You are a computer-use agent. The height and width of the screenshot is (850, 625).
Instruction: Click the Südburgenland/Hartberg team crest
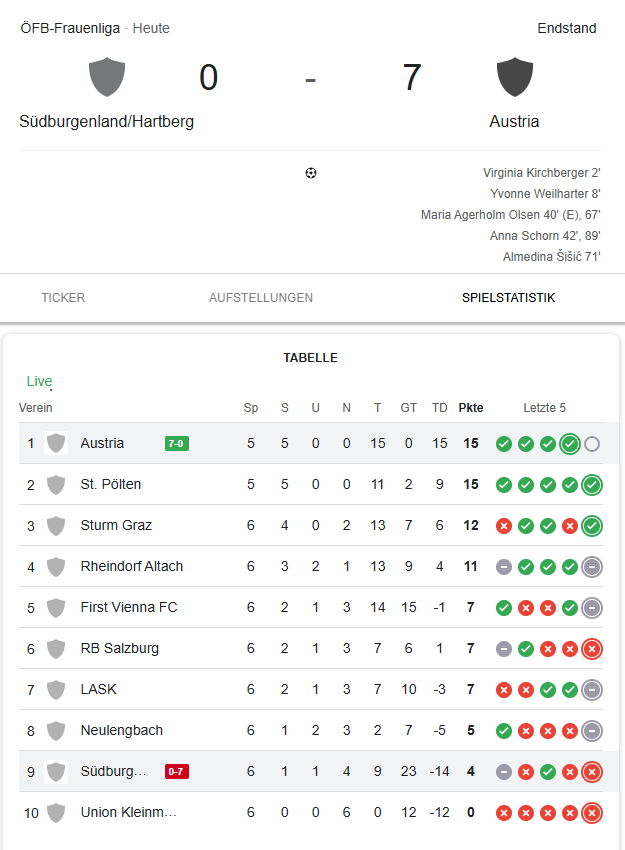coord(107,77)
